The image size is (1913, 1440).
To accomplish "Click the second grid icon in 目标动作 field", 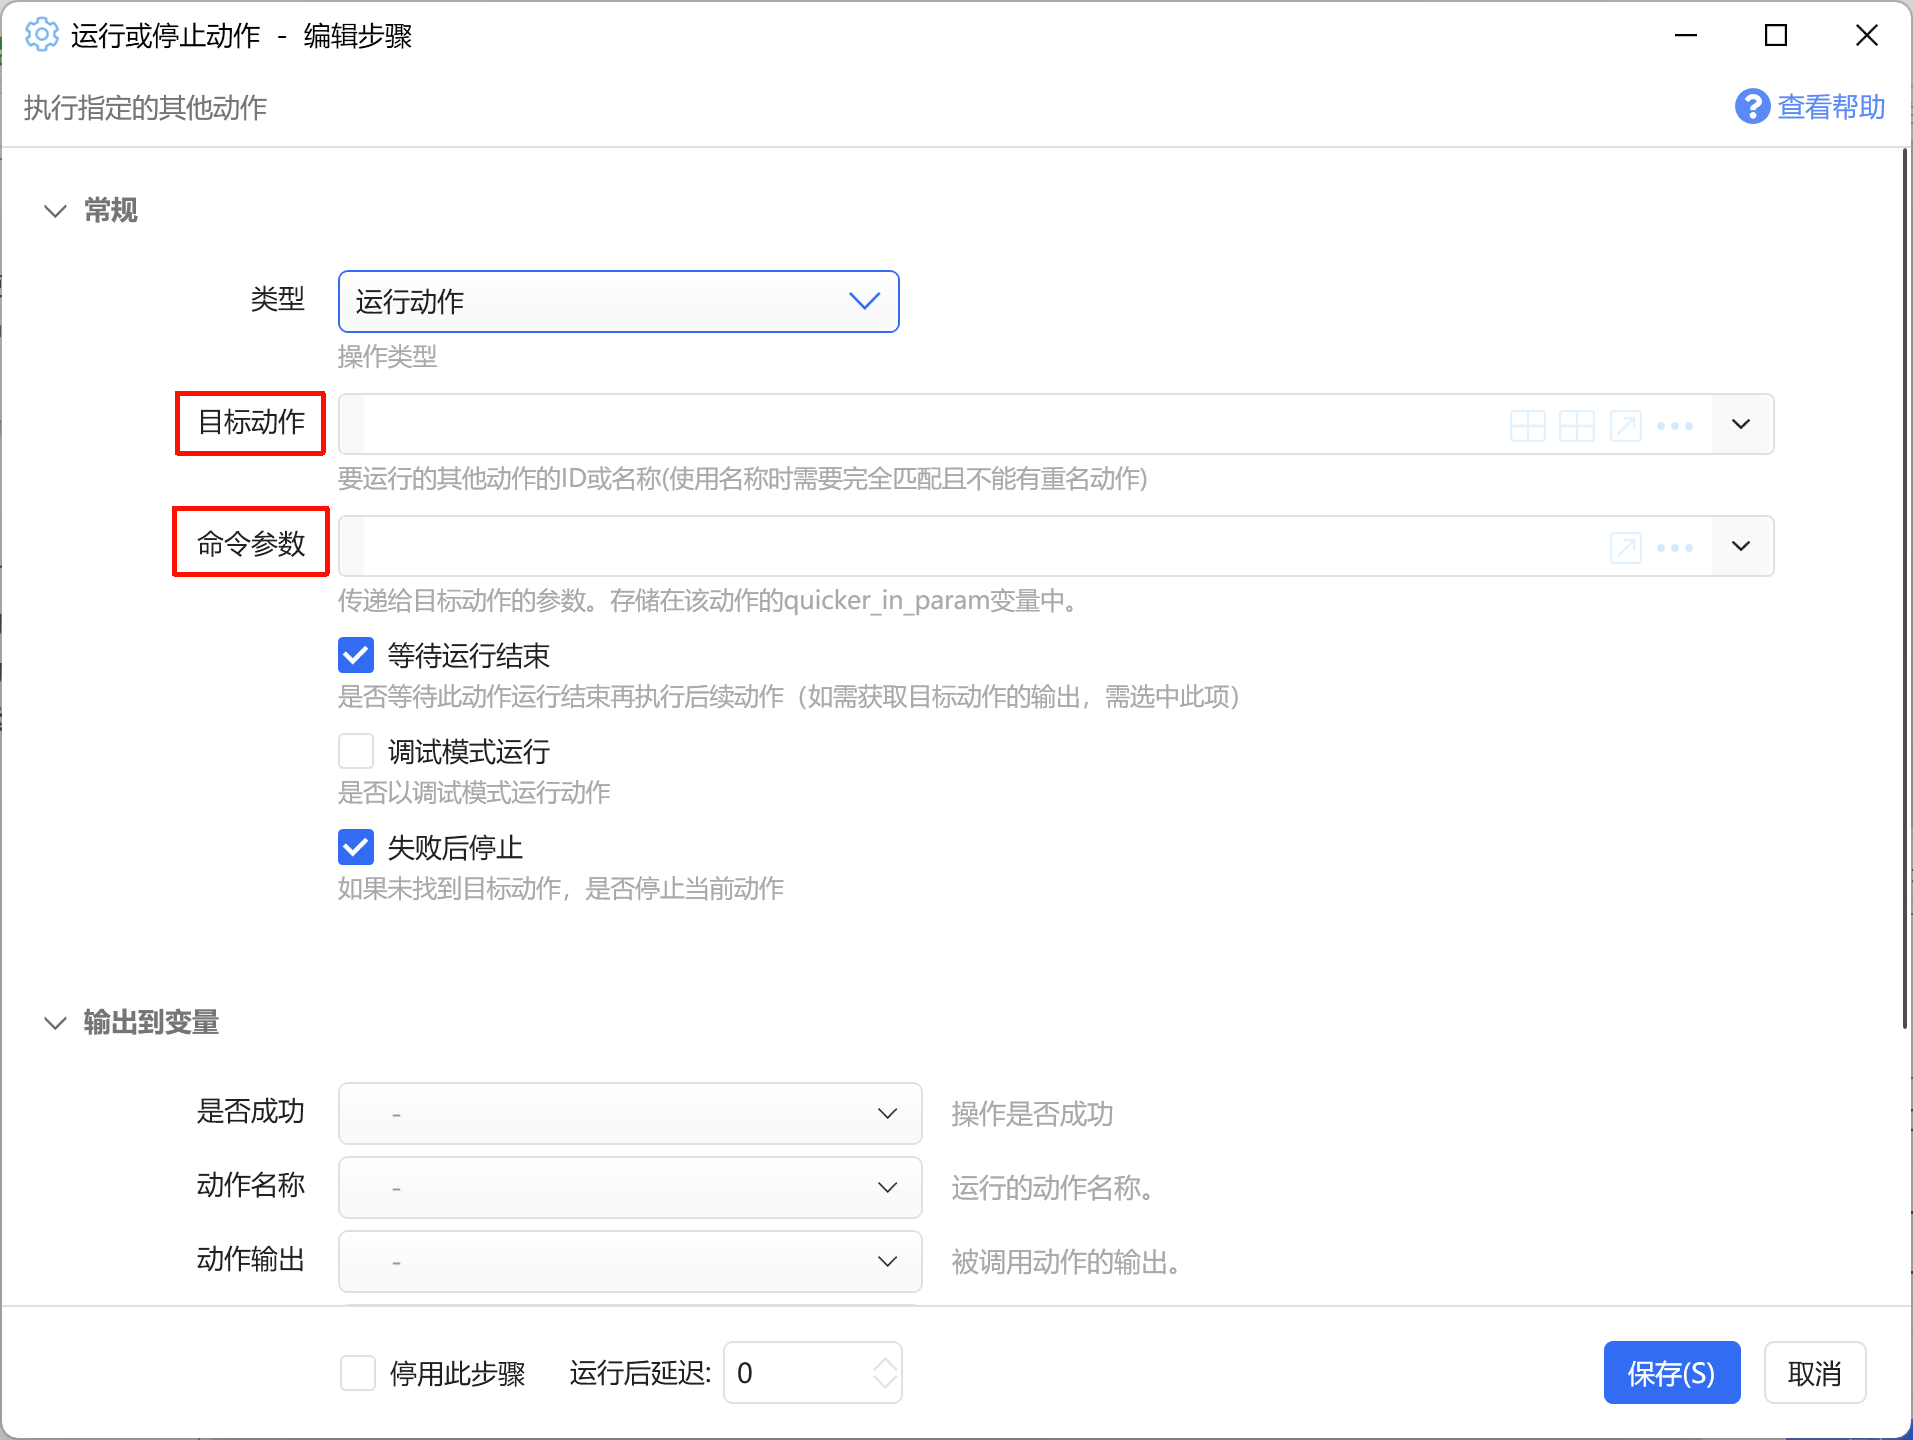I will (1576, 426).
